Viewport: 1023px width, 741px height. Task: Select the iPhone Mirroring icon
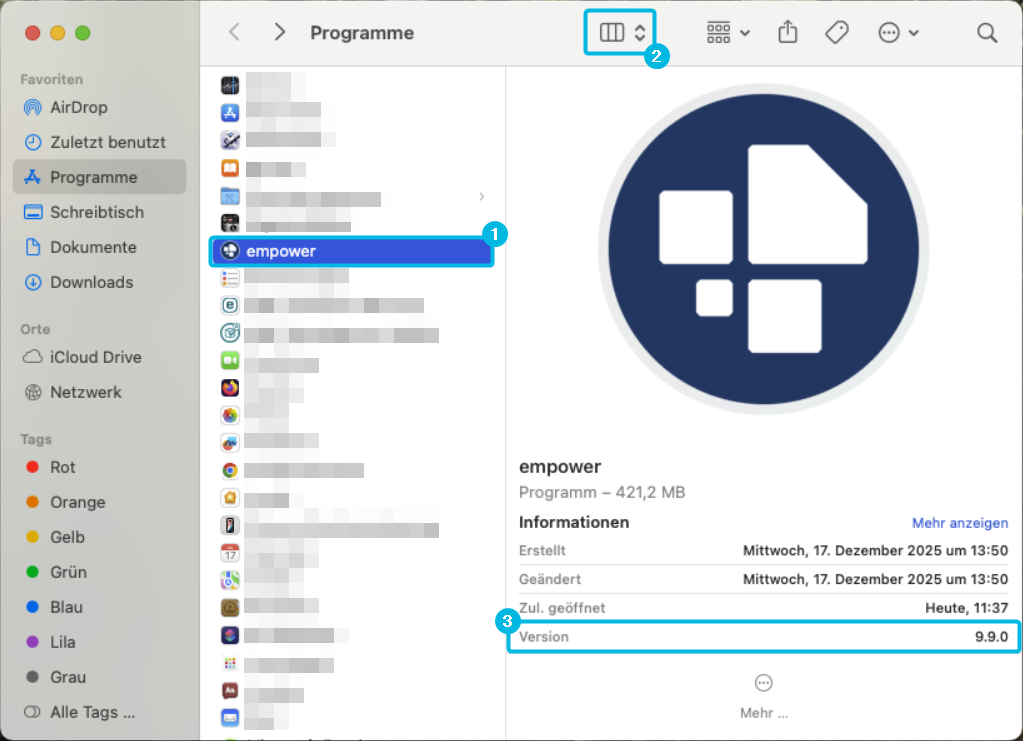pyautogui.click(x=230, y=526)
